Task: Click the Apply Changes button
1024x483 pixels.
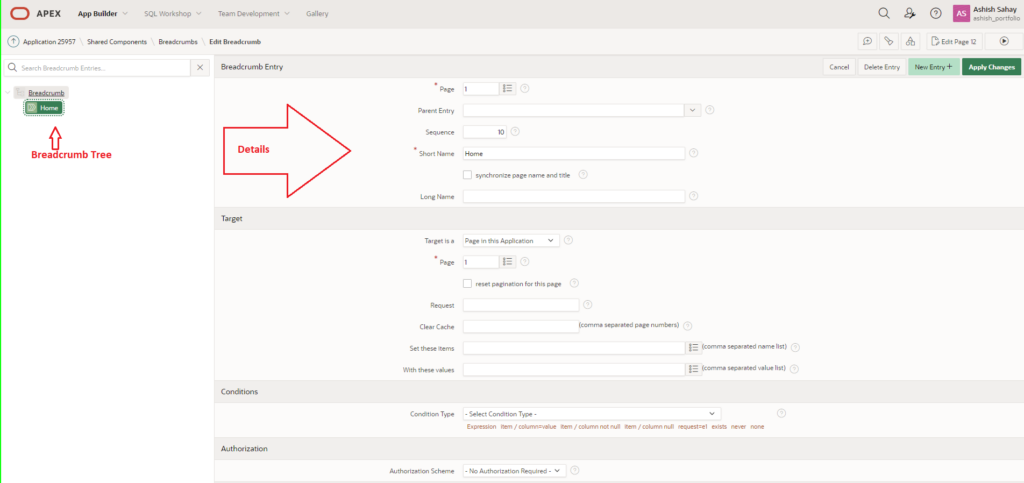Action: coord(991,67)
